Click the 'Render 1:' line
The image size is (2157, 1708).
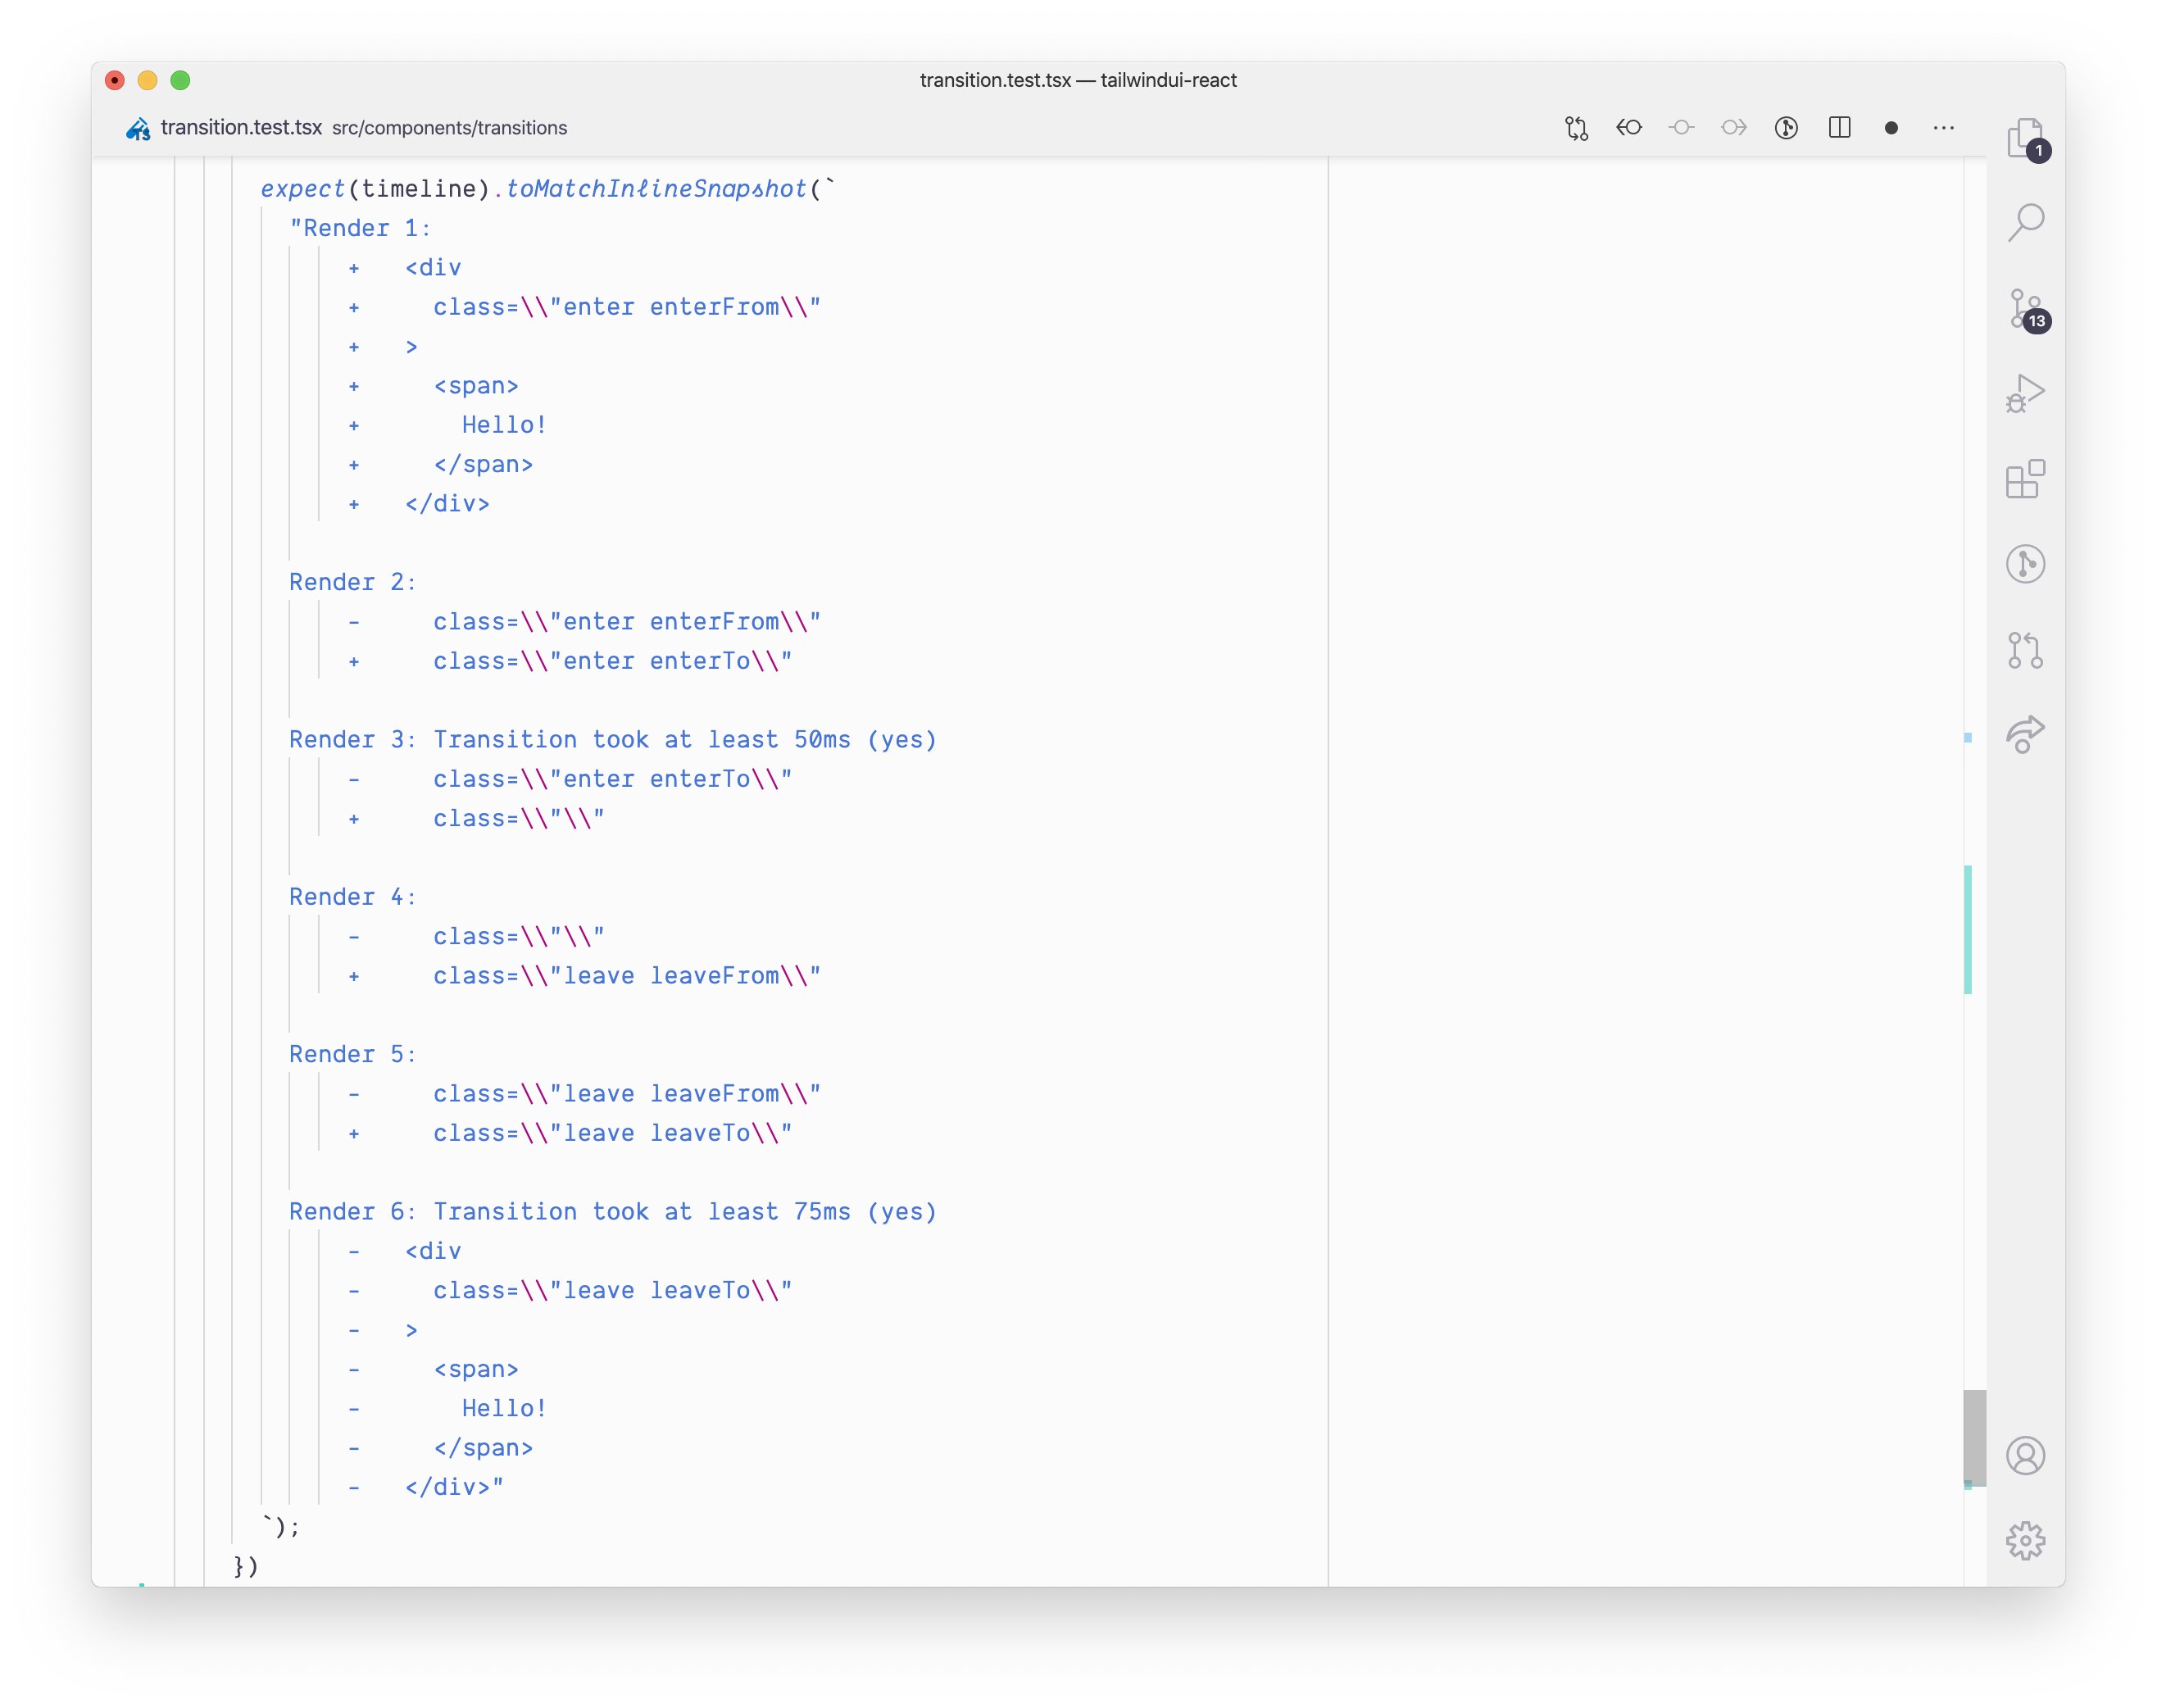pyautogui.click(x=360, y=228)
